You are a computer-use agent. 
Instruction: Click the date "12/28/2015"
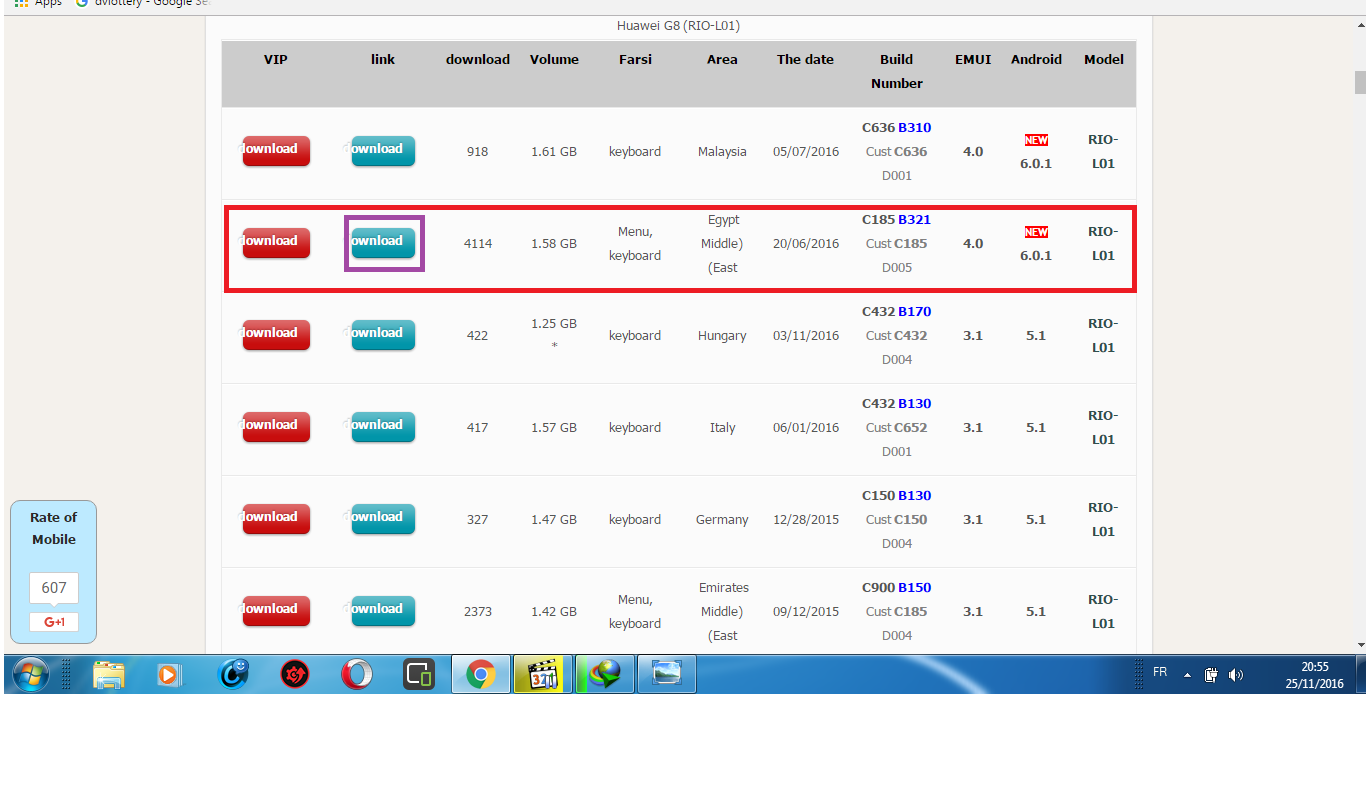[x=806, y=519]
